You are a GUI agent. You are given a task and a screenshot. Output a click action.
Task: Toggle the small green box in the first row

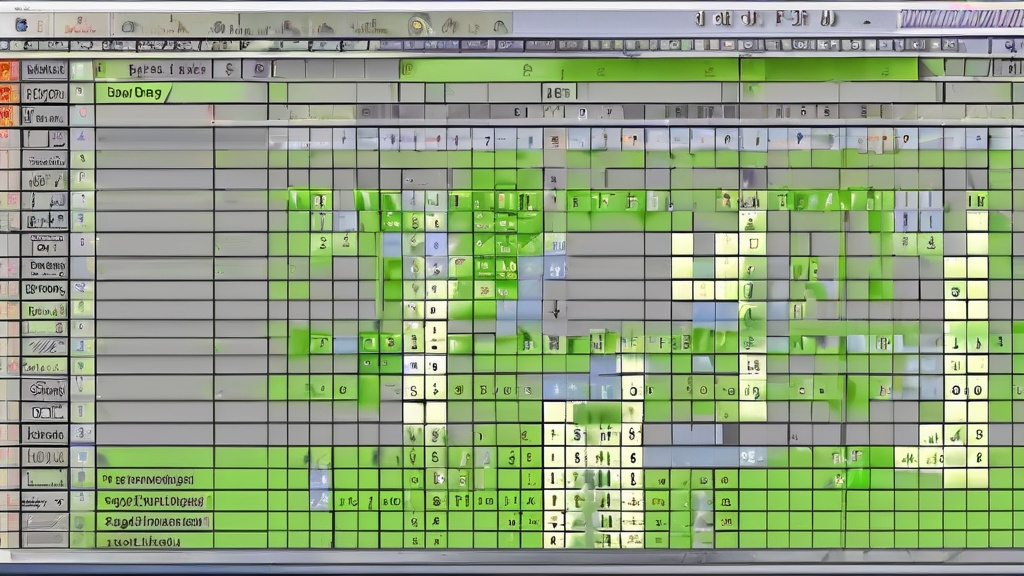point(81,70)
